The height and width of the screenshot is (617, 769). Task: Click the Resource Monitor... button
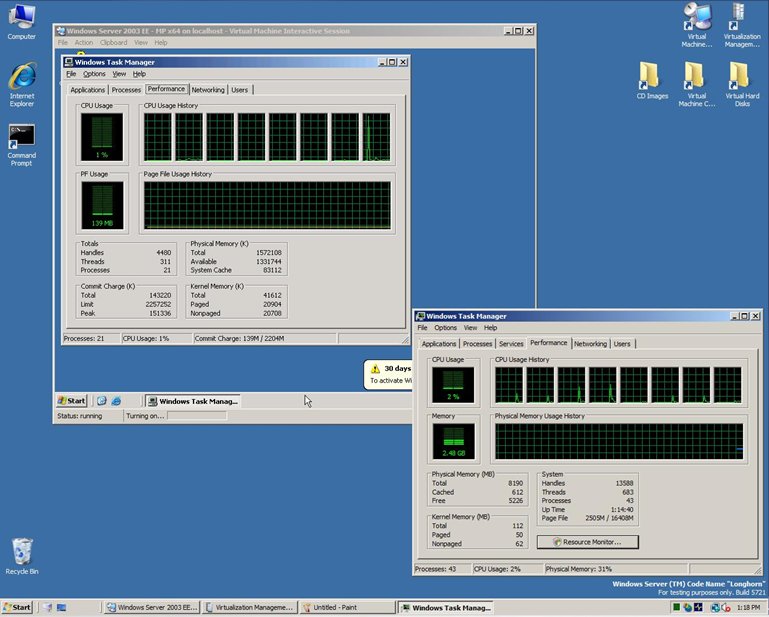point(588,542)
